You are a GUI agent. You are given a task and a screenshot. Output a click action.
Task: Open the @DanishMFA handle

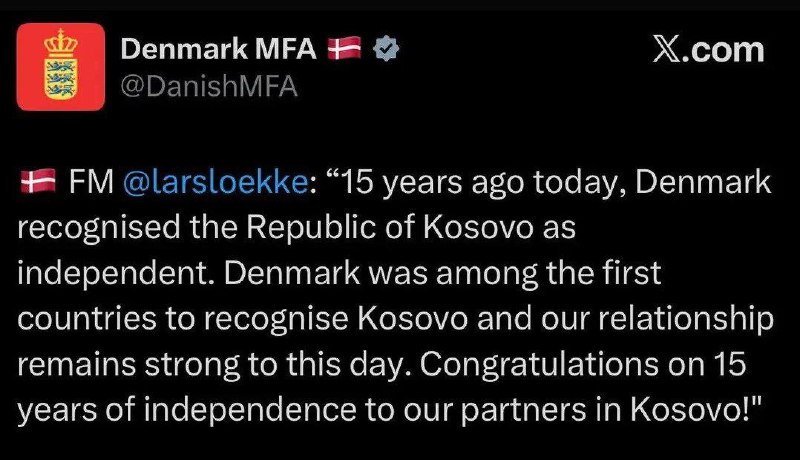pyautogui.click(x=208, y=87)
